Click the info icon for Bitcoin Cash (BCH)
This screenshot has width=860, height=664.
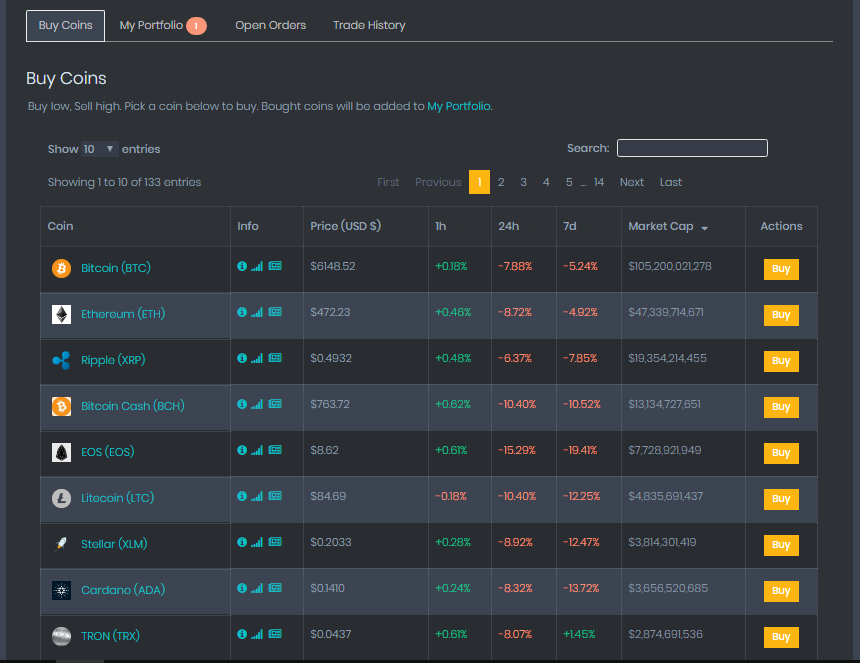click(x=242, y=404)
